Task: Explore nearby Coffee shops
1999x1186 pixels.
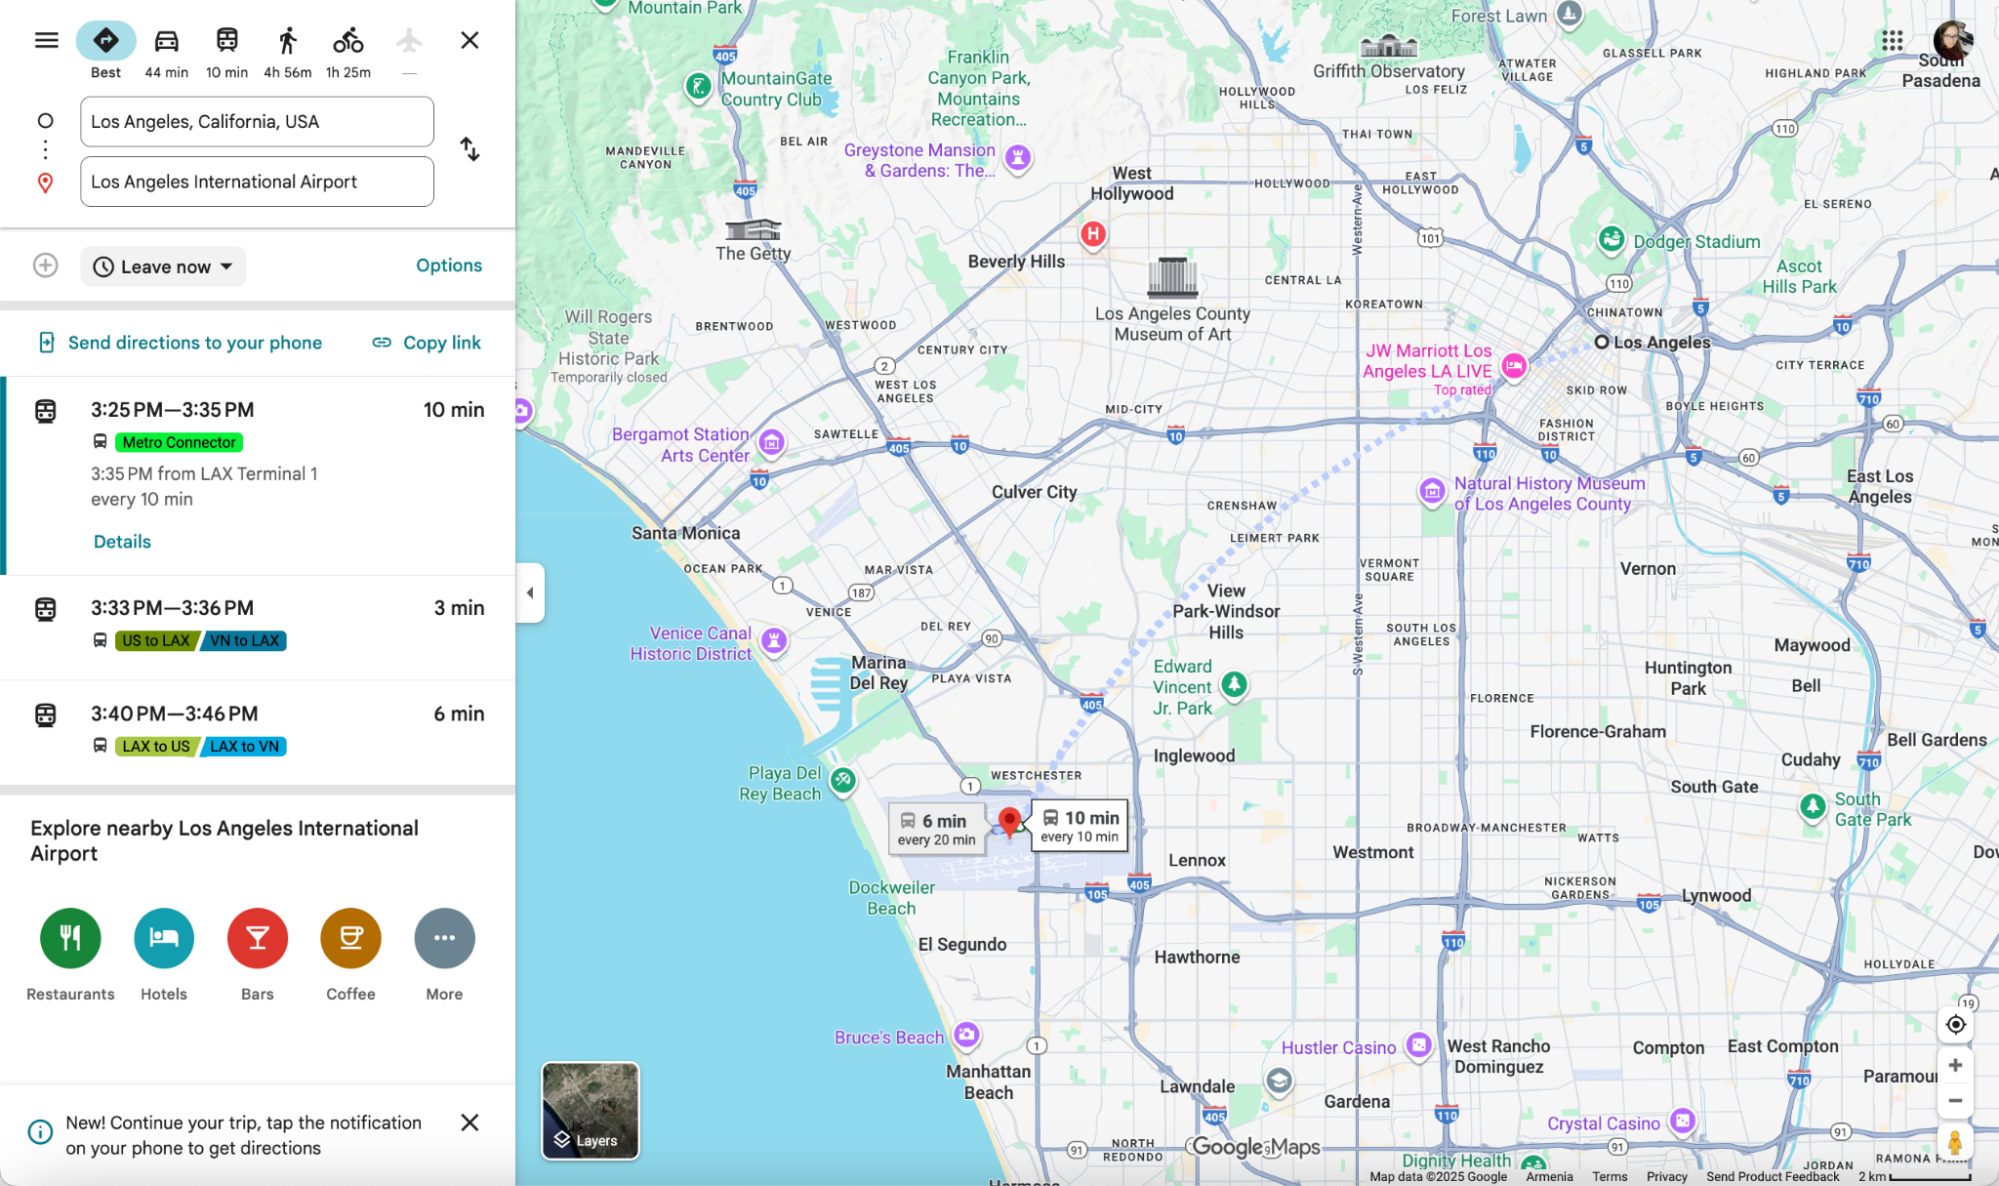Action: click(351, 954)
